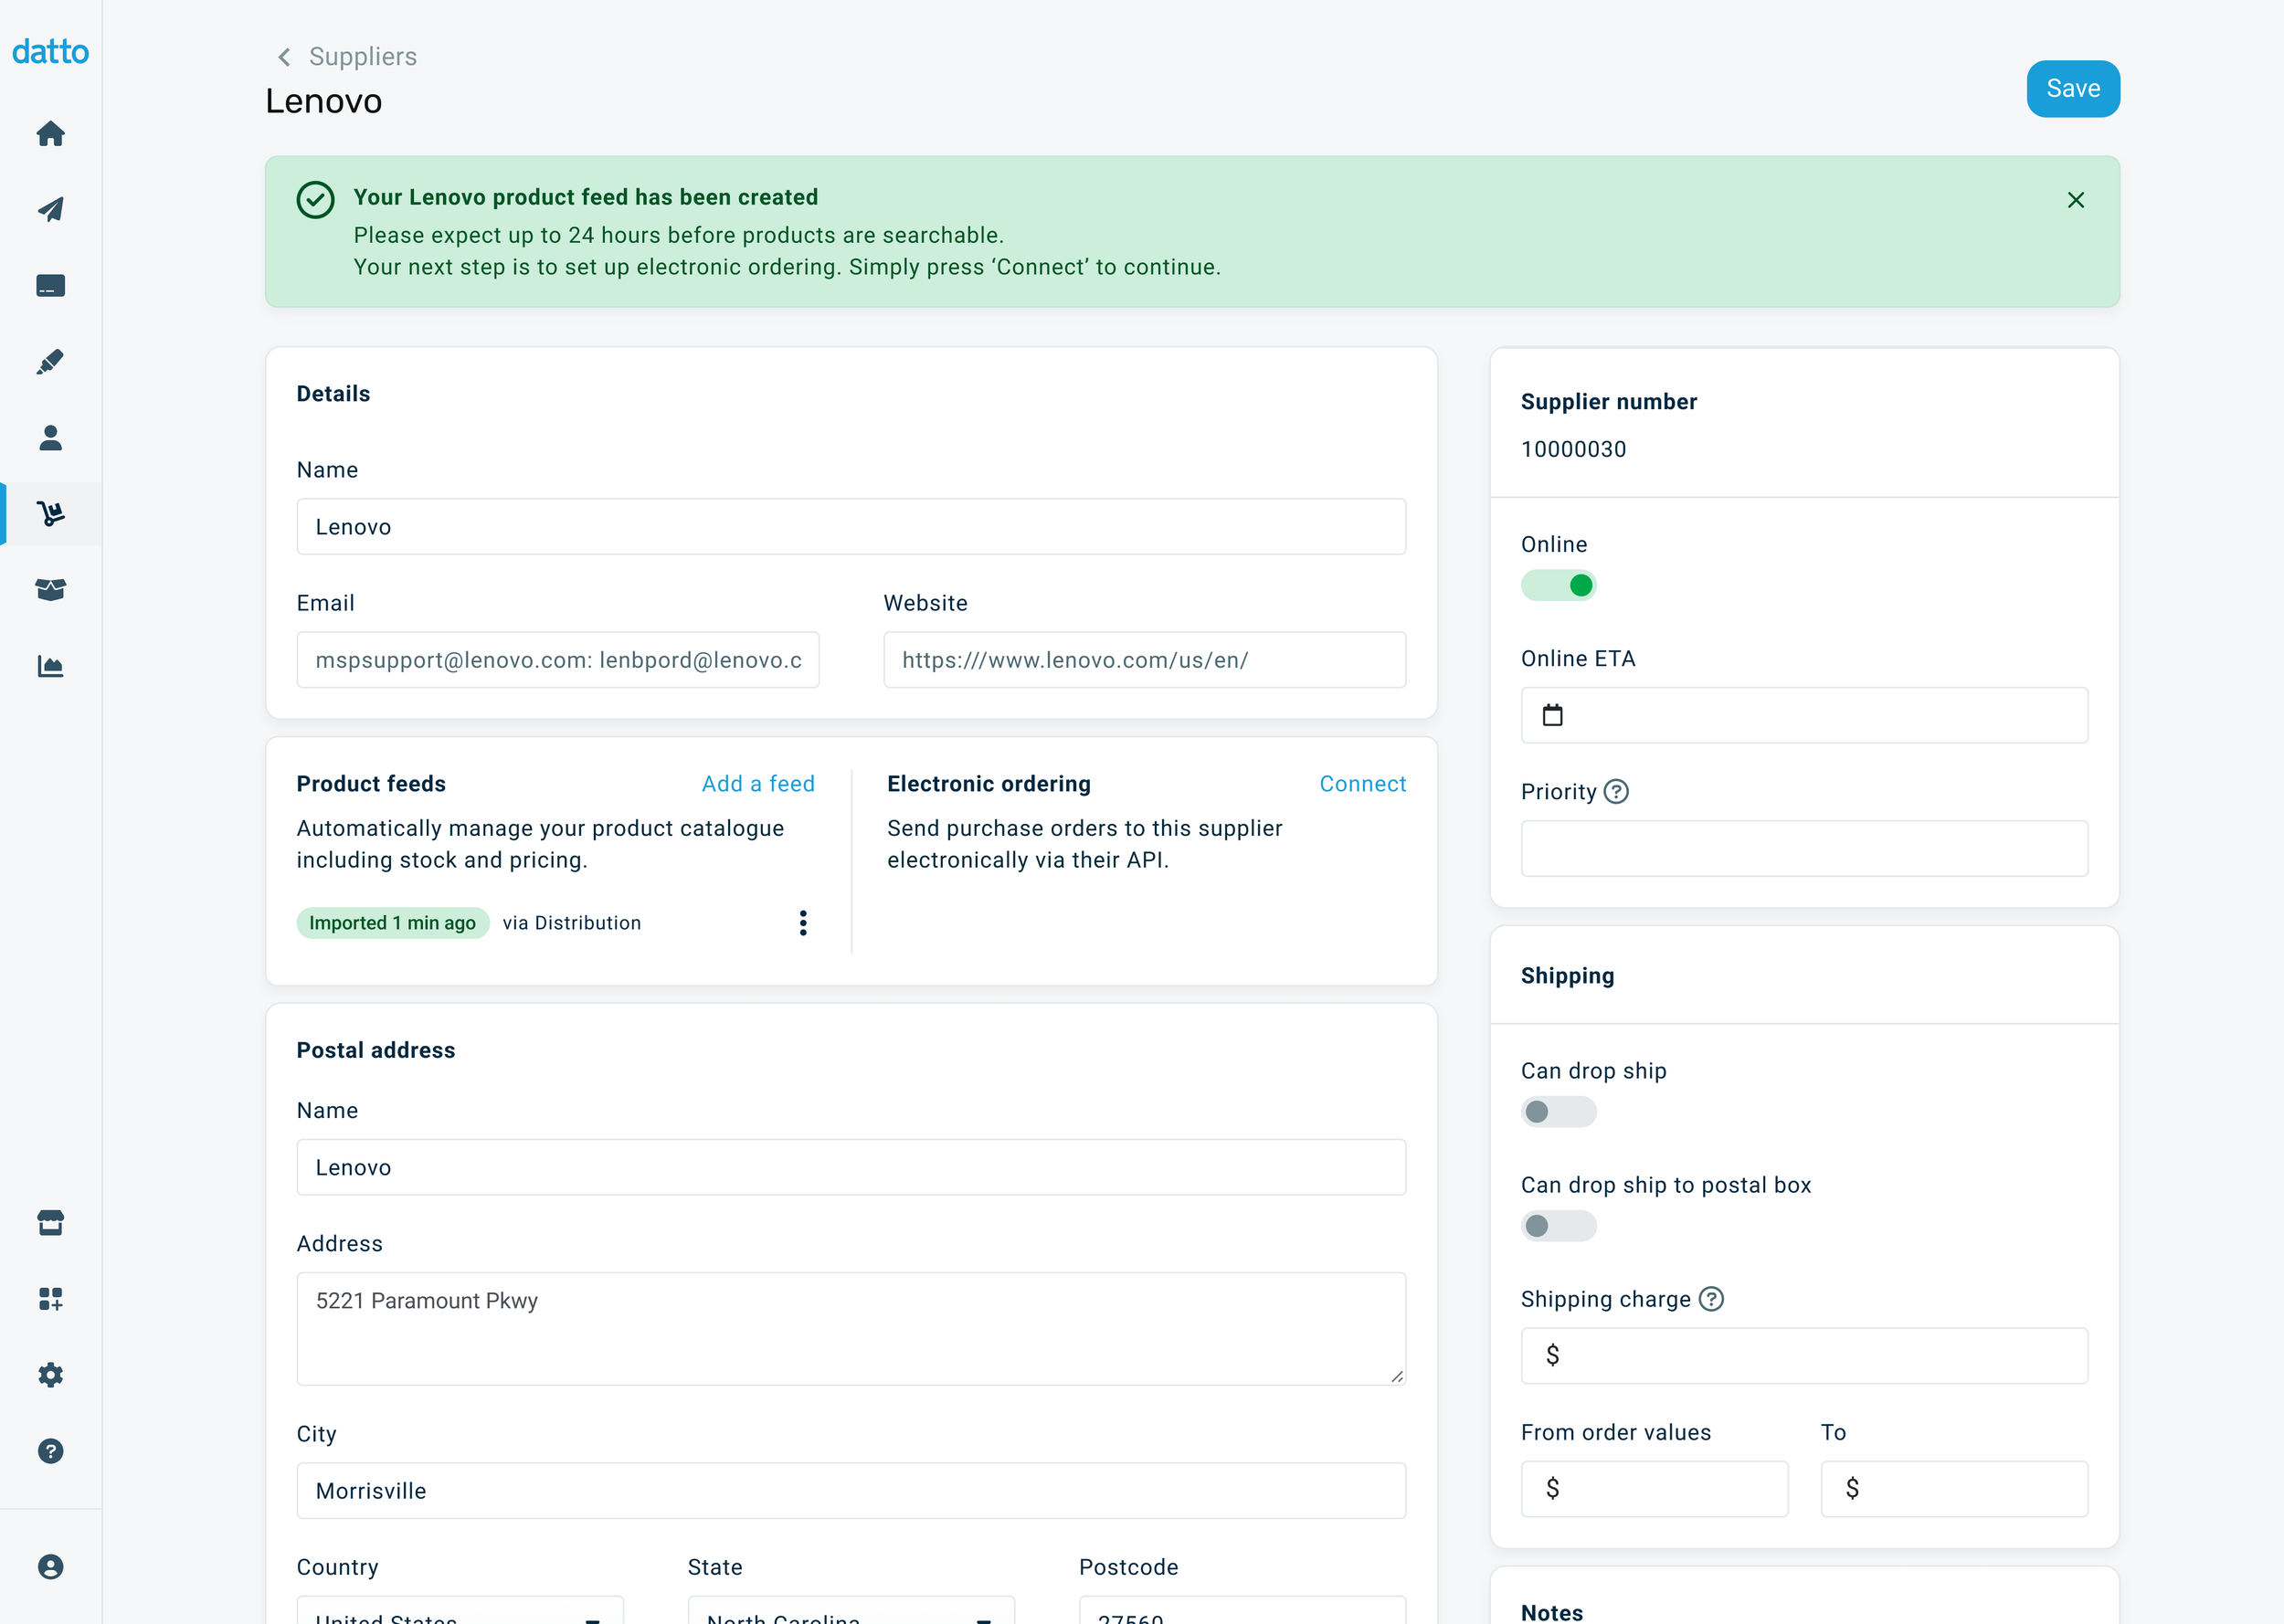Open the settings gear in sidebar
Screen dimensions: 2284x1624
point(50,1375)
